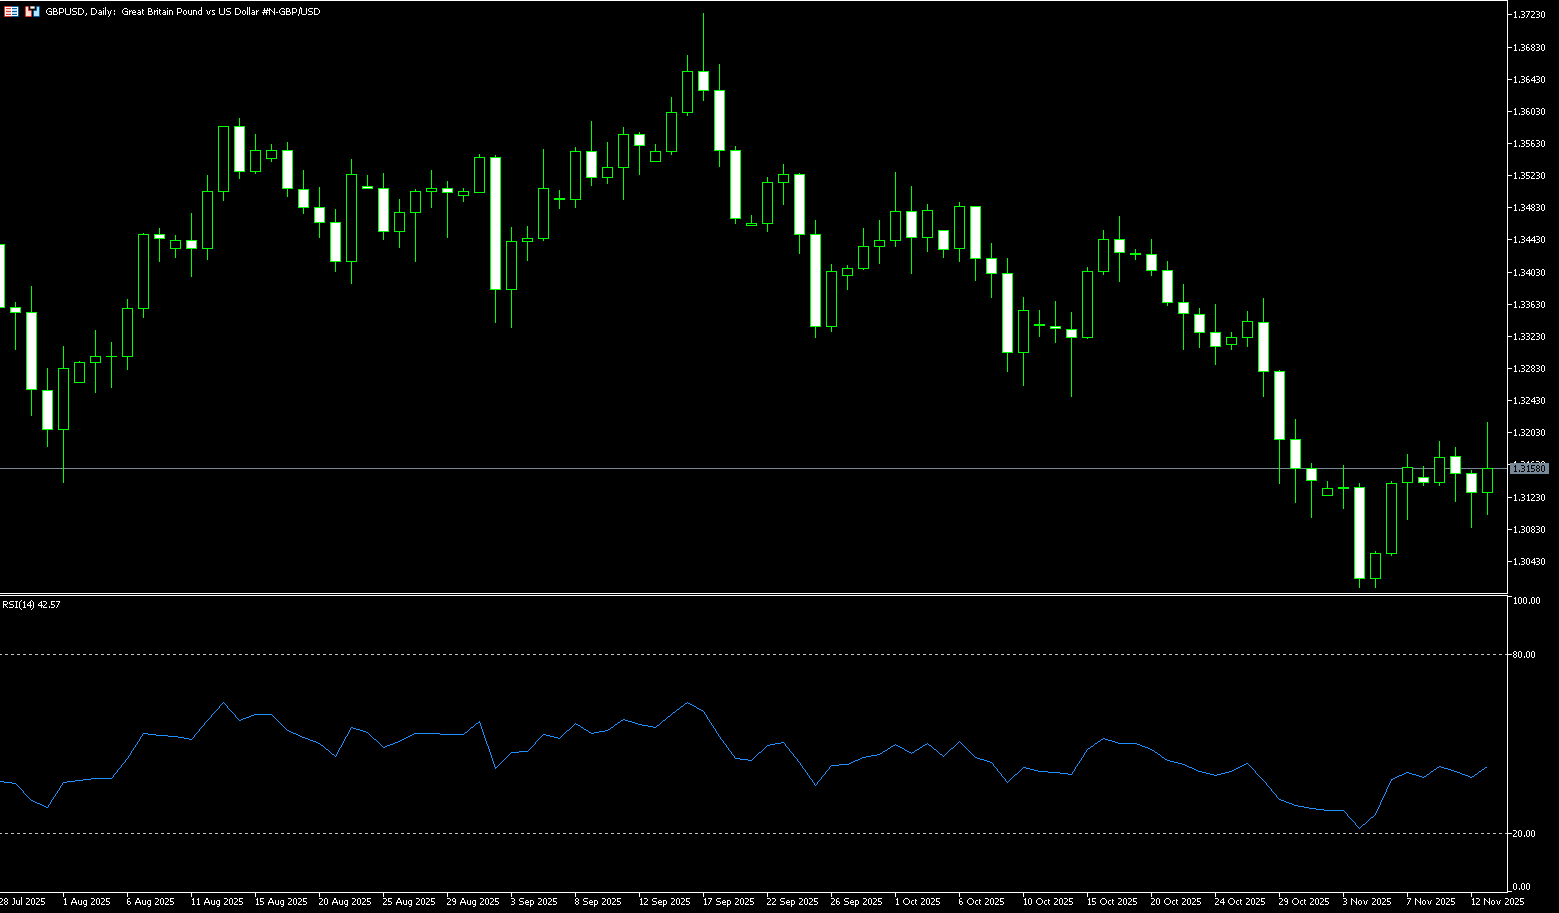This screenshot has height=913, width=1559.
Task: Click the 3 Nov 2025 date label
Action: pos(1366,902)
